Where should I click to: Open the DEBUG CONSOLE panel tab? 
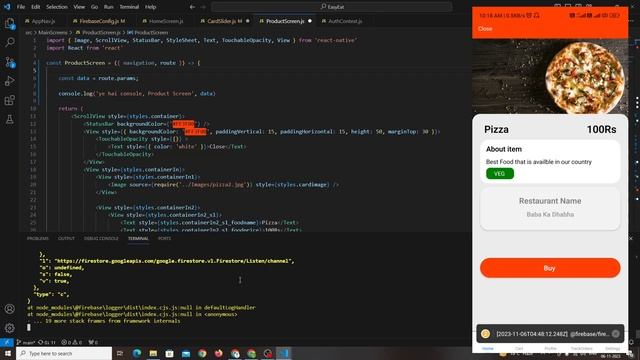coord(101,238)
